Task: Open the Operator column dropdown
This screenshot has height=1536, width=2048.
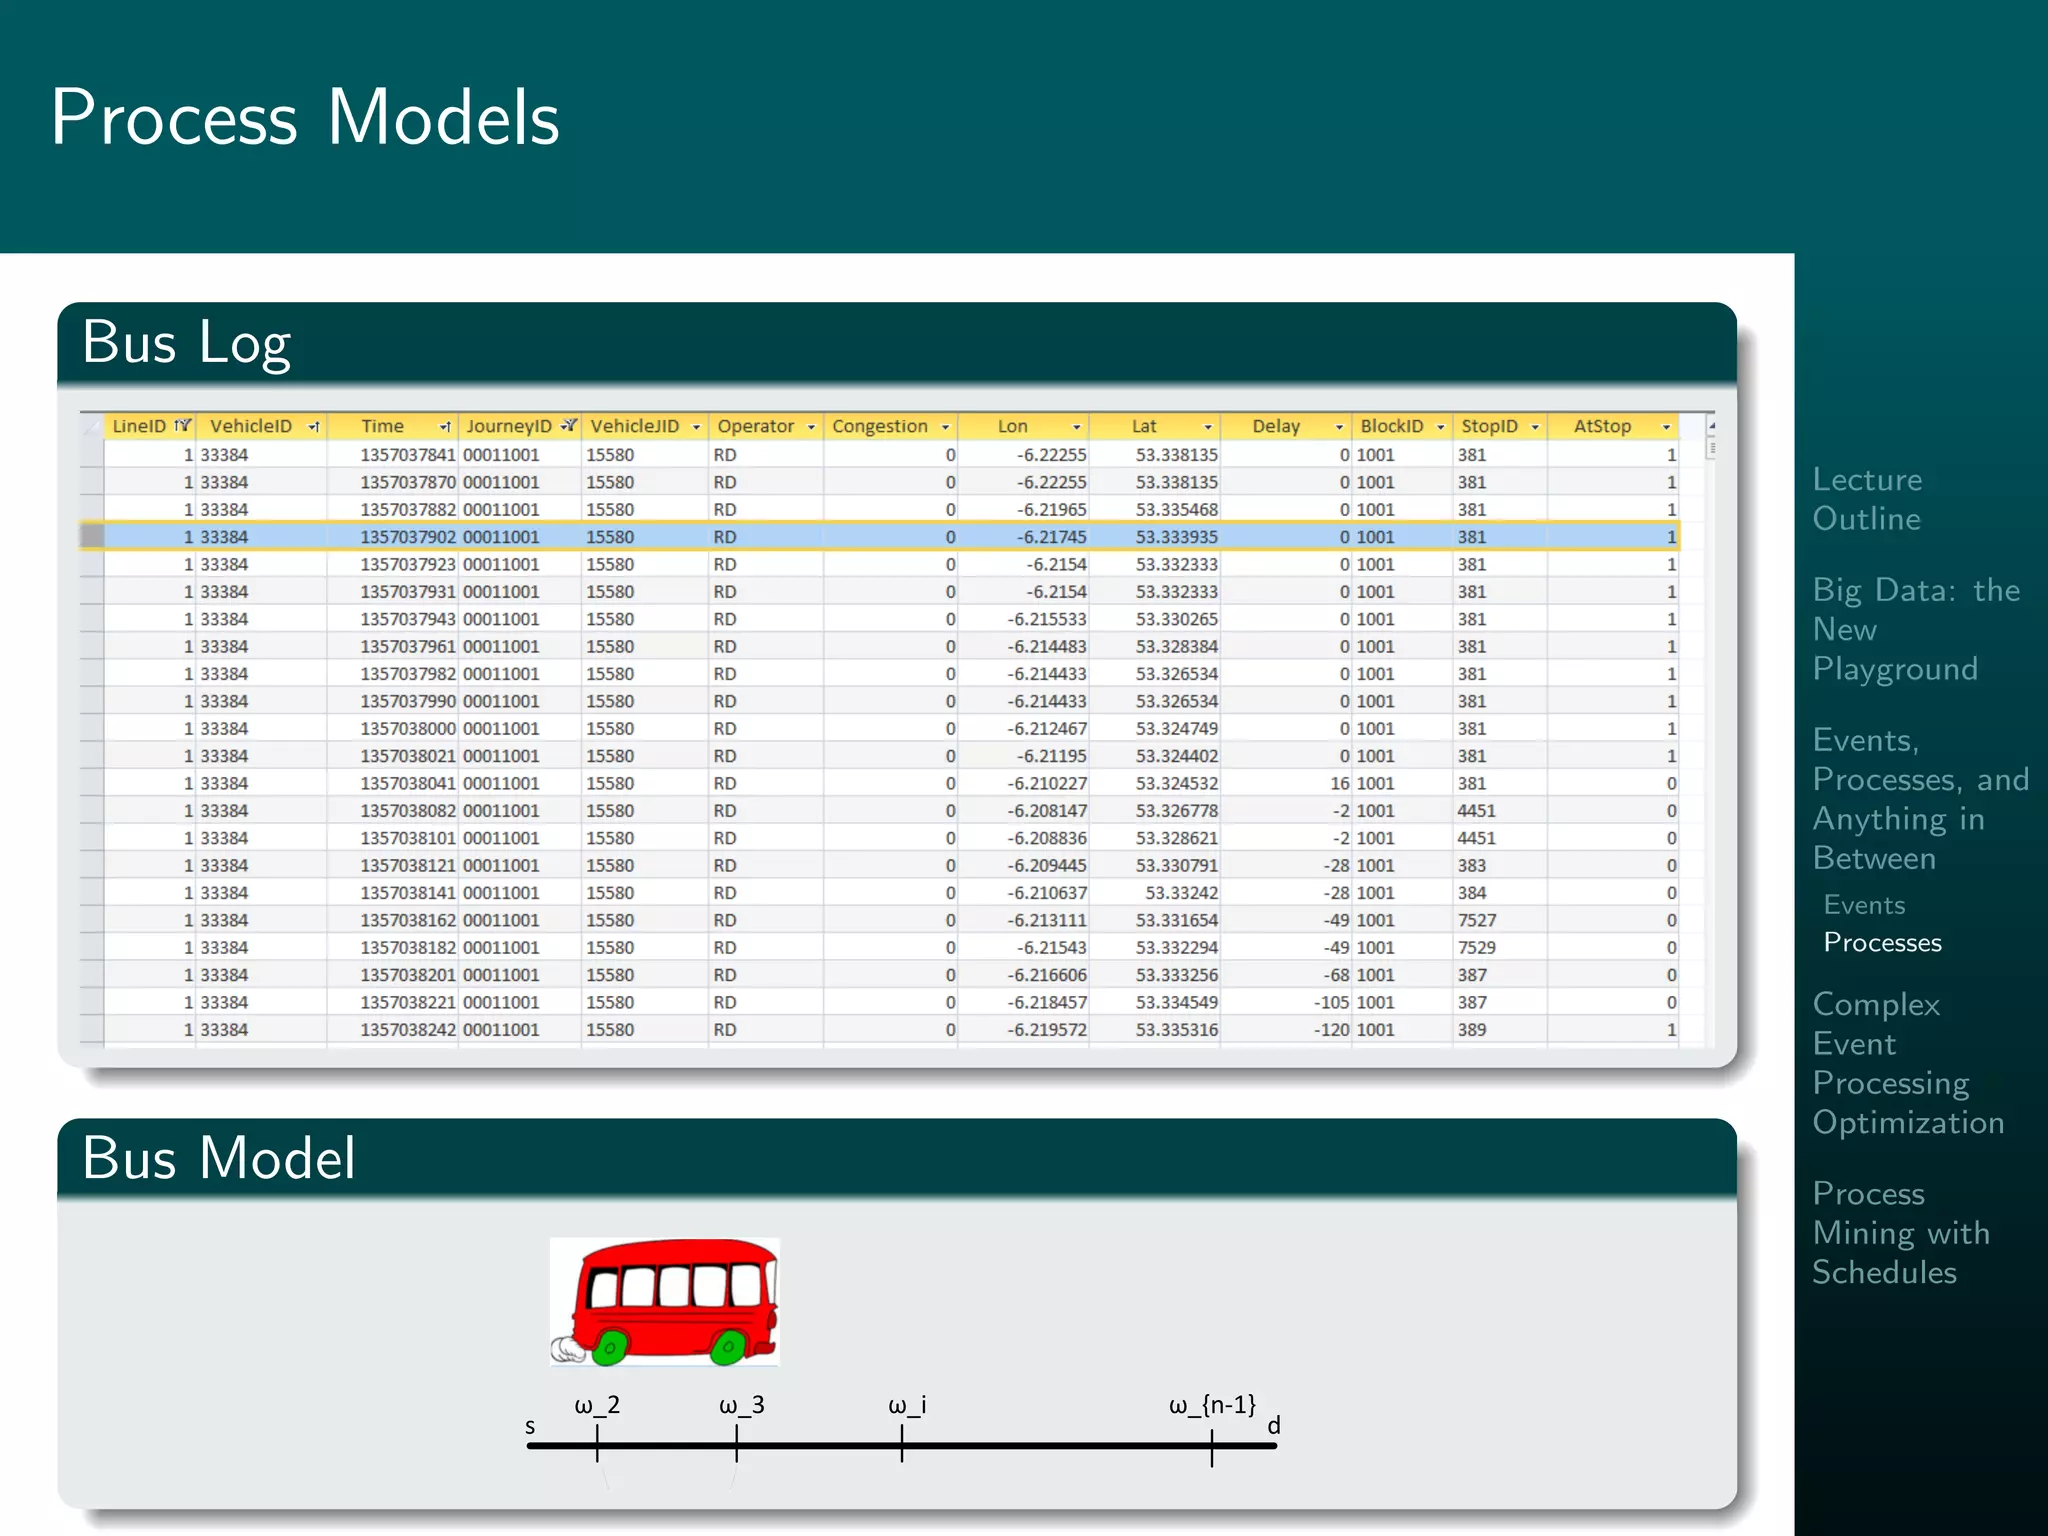Action: pos(811,427)
